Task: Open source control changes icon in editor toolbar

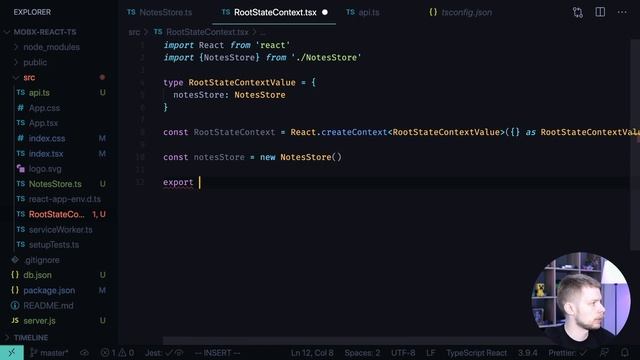Action: pos(578,12)
